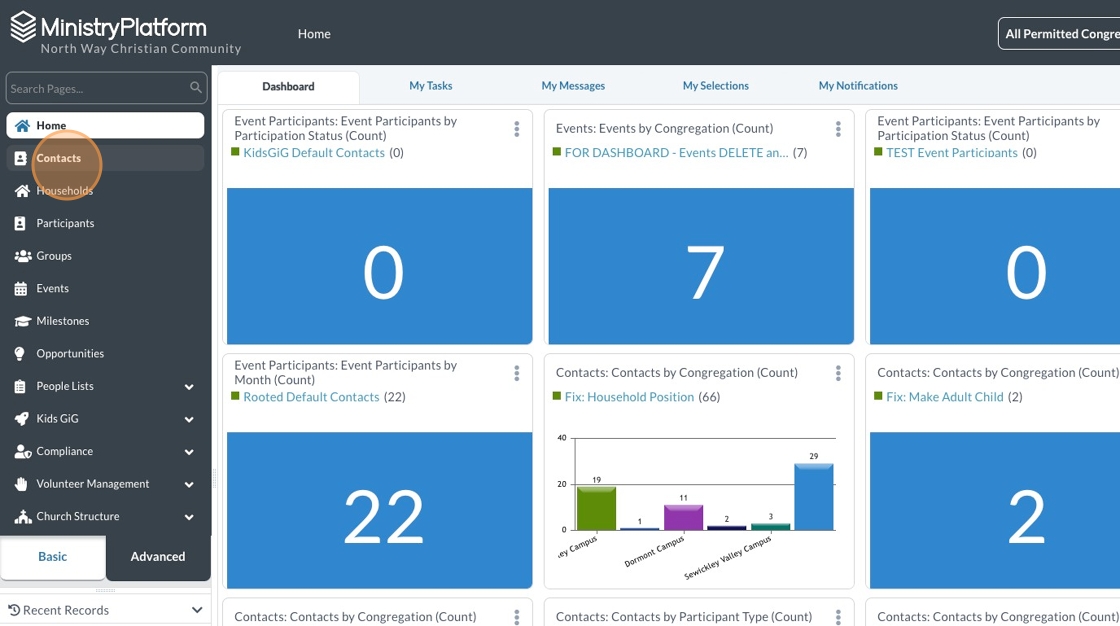Click the blue tile showing 2

(995, 510)
